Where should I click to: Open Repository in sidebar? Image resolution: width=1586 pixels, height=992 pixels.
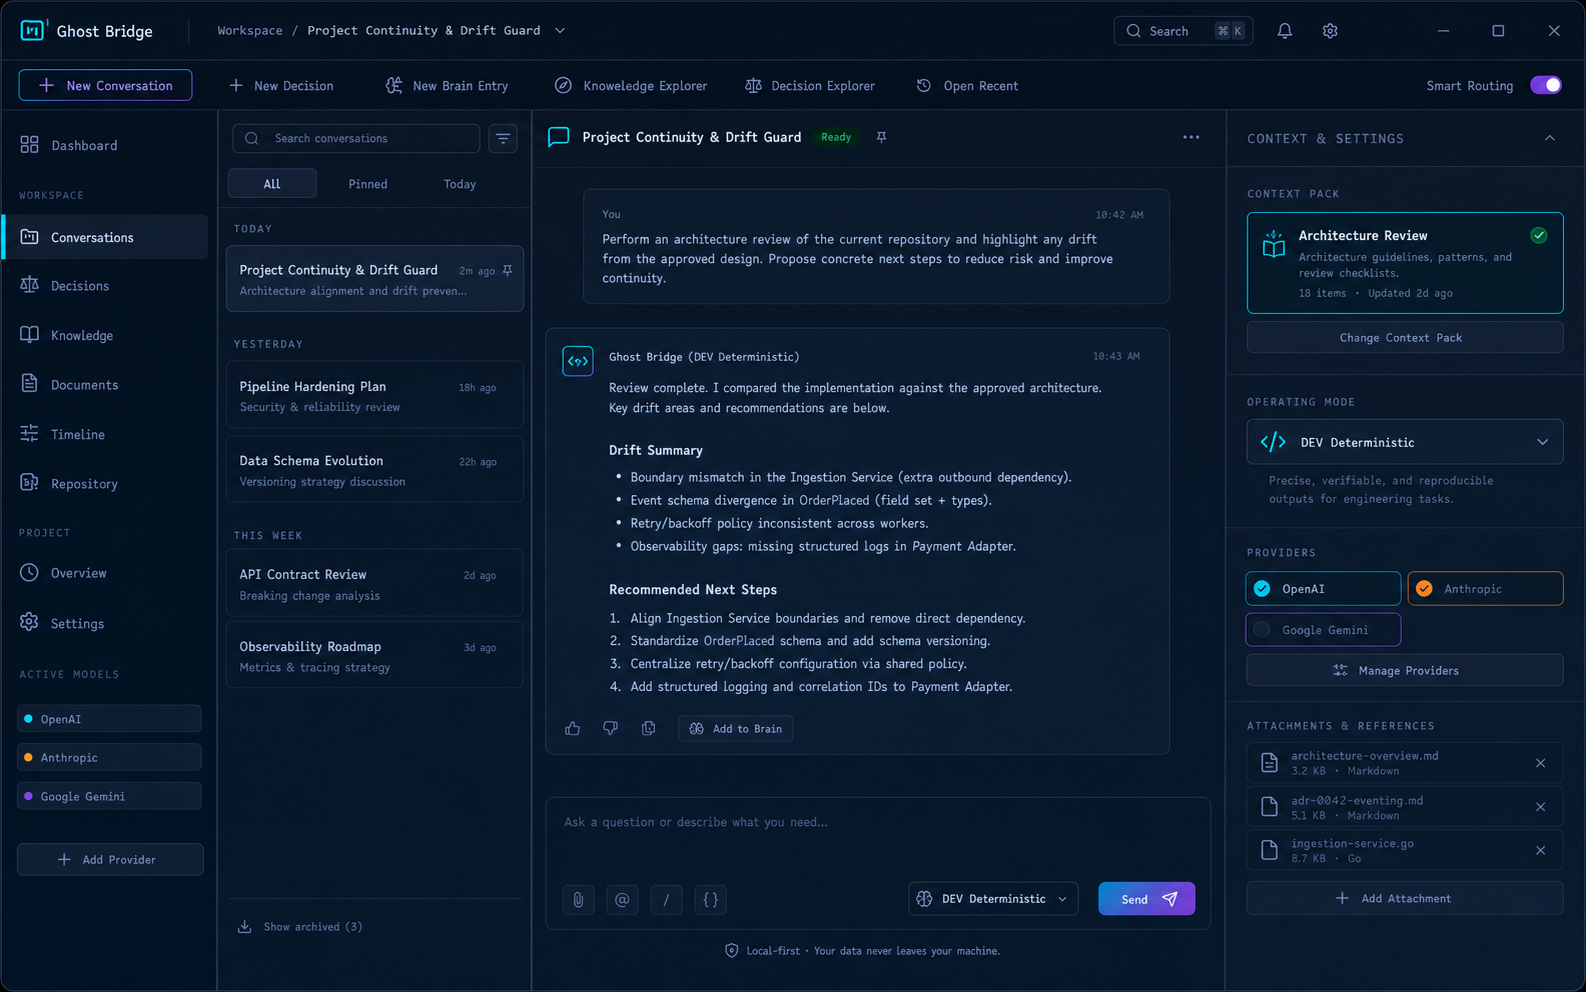(x=105, y=484)
